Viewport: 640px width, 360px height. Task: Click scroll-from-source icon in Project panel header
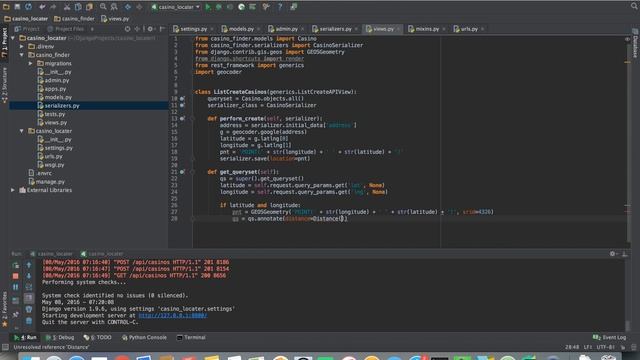[128, 29]
